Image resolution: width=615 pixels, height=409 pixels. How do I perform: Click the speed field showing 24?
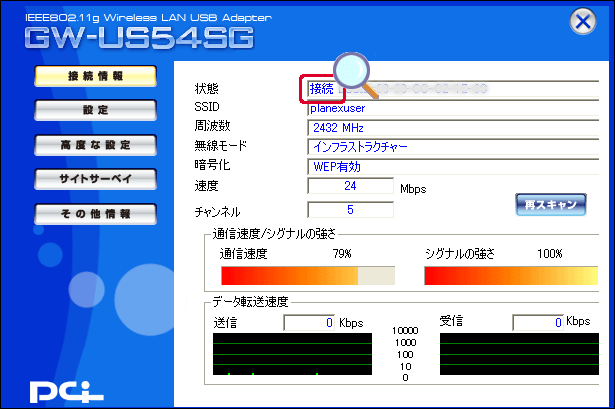(350, 186)
